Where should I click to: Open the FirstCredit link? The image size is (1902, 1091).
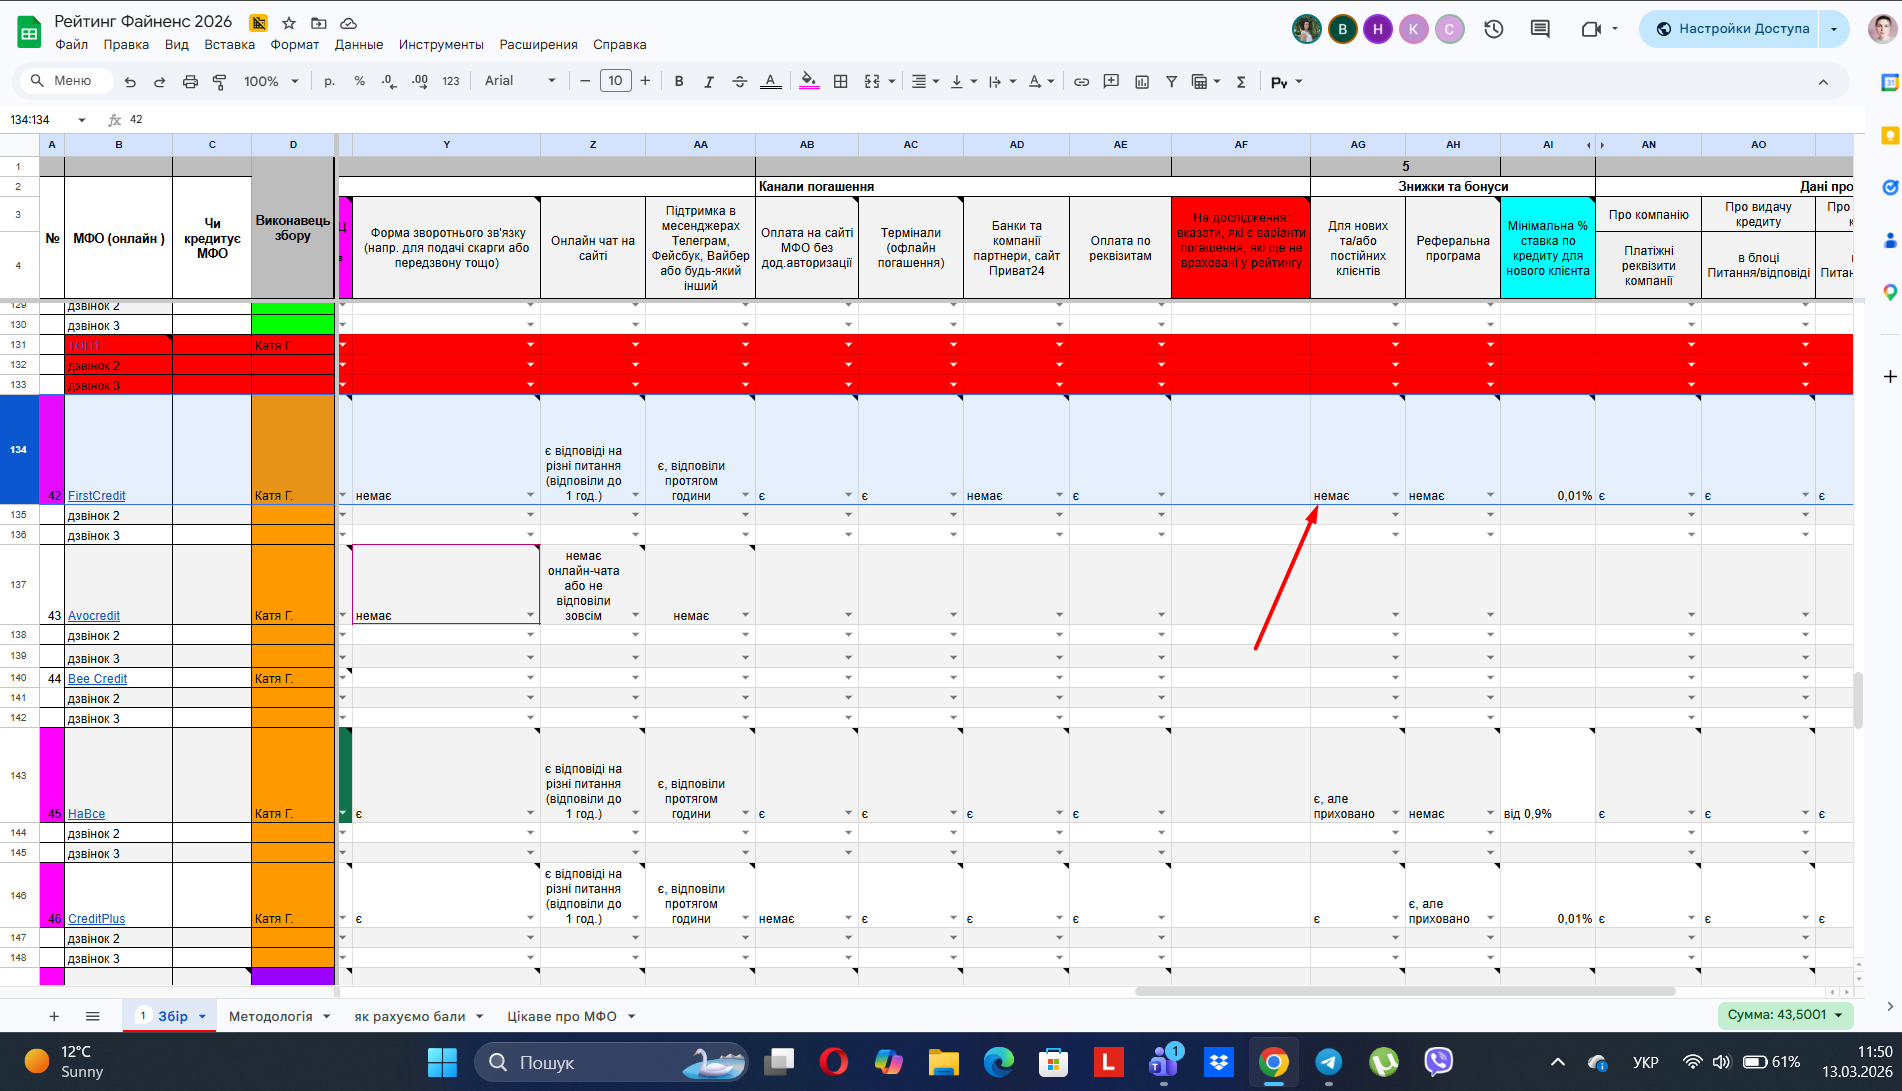click(x=96, y=496)
